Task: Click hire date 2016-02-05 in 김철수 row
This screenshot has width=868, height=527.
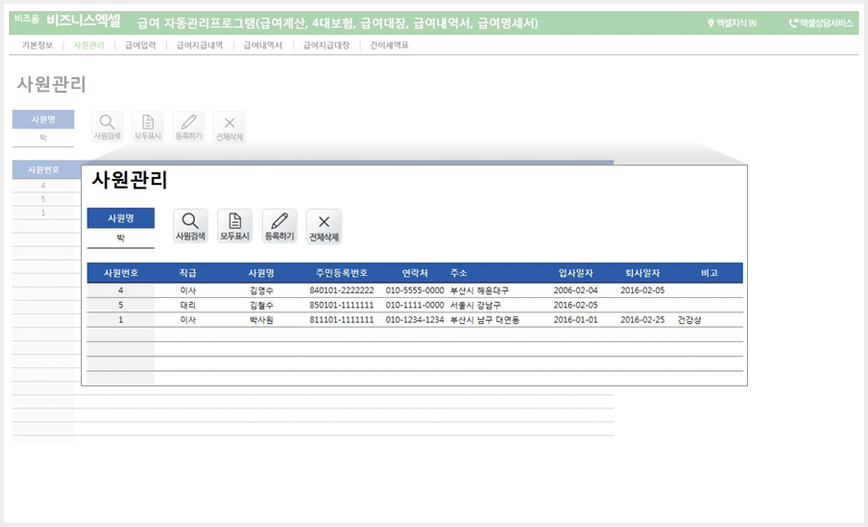Action: pos(576,306)
